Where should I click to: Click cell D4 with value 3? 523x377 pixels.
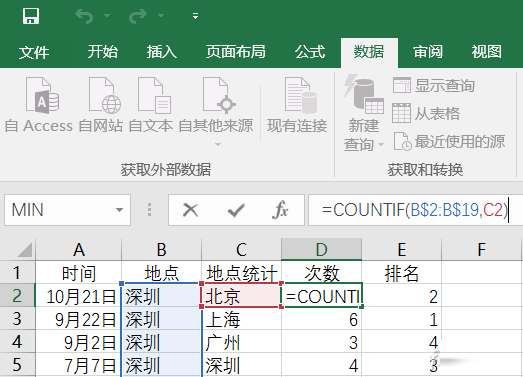coord(322,342)
